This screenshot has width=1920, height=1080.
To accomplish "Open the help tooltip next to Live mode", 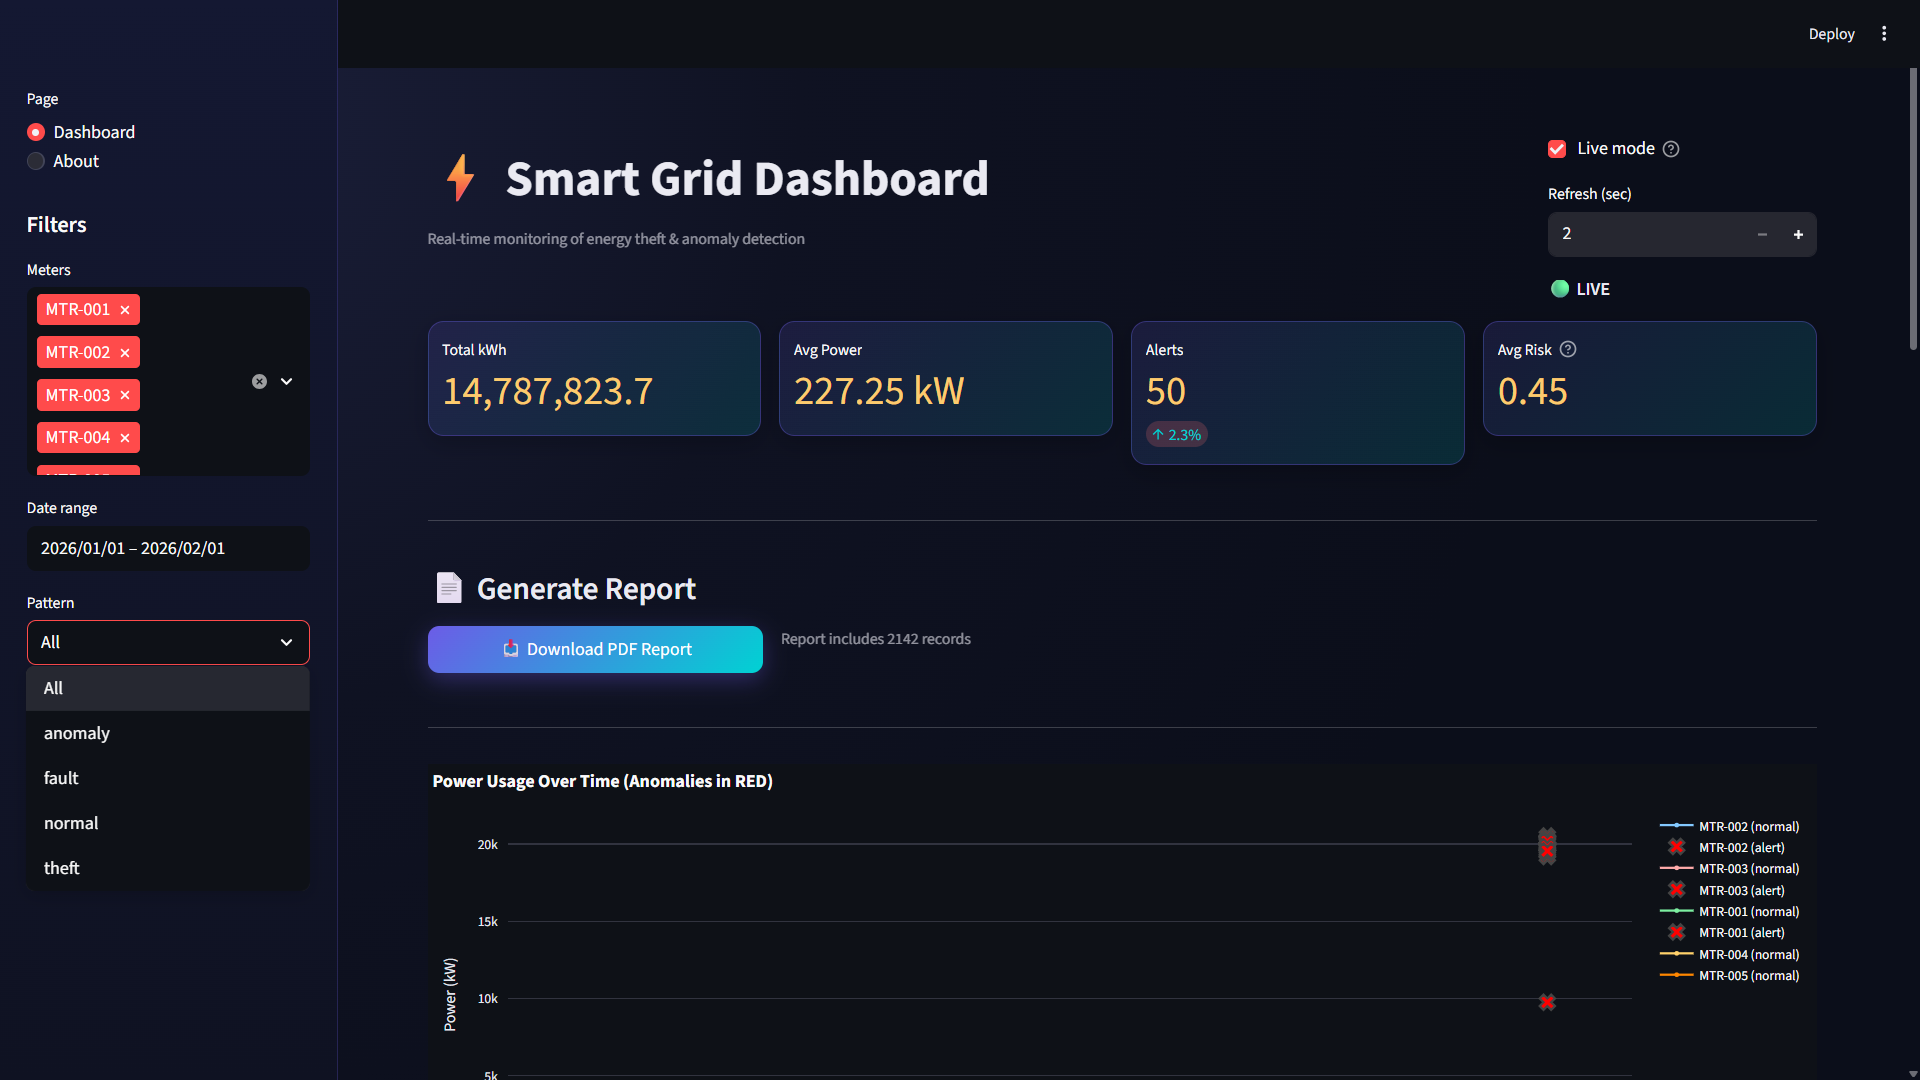I will (1671, 148).
